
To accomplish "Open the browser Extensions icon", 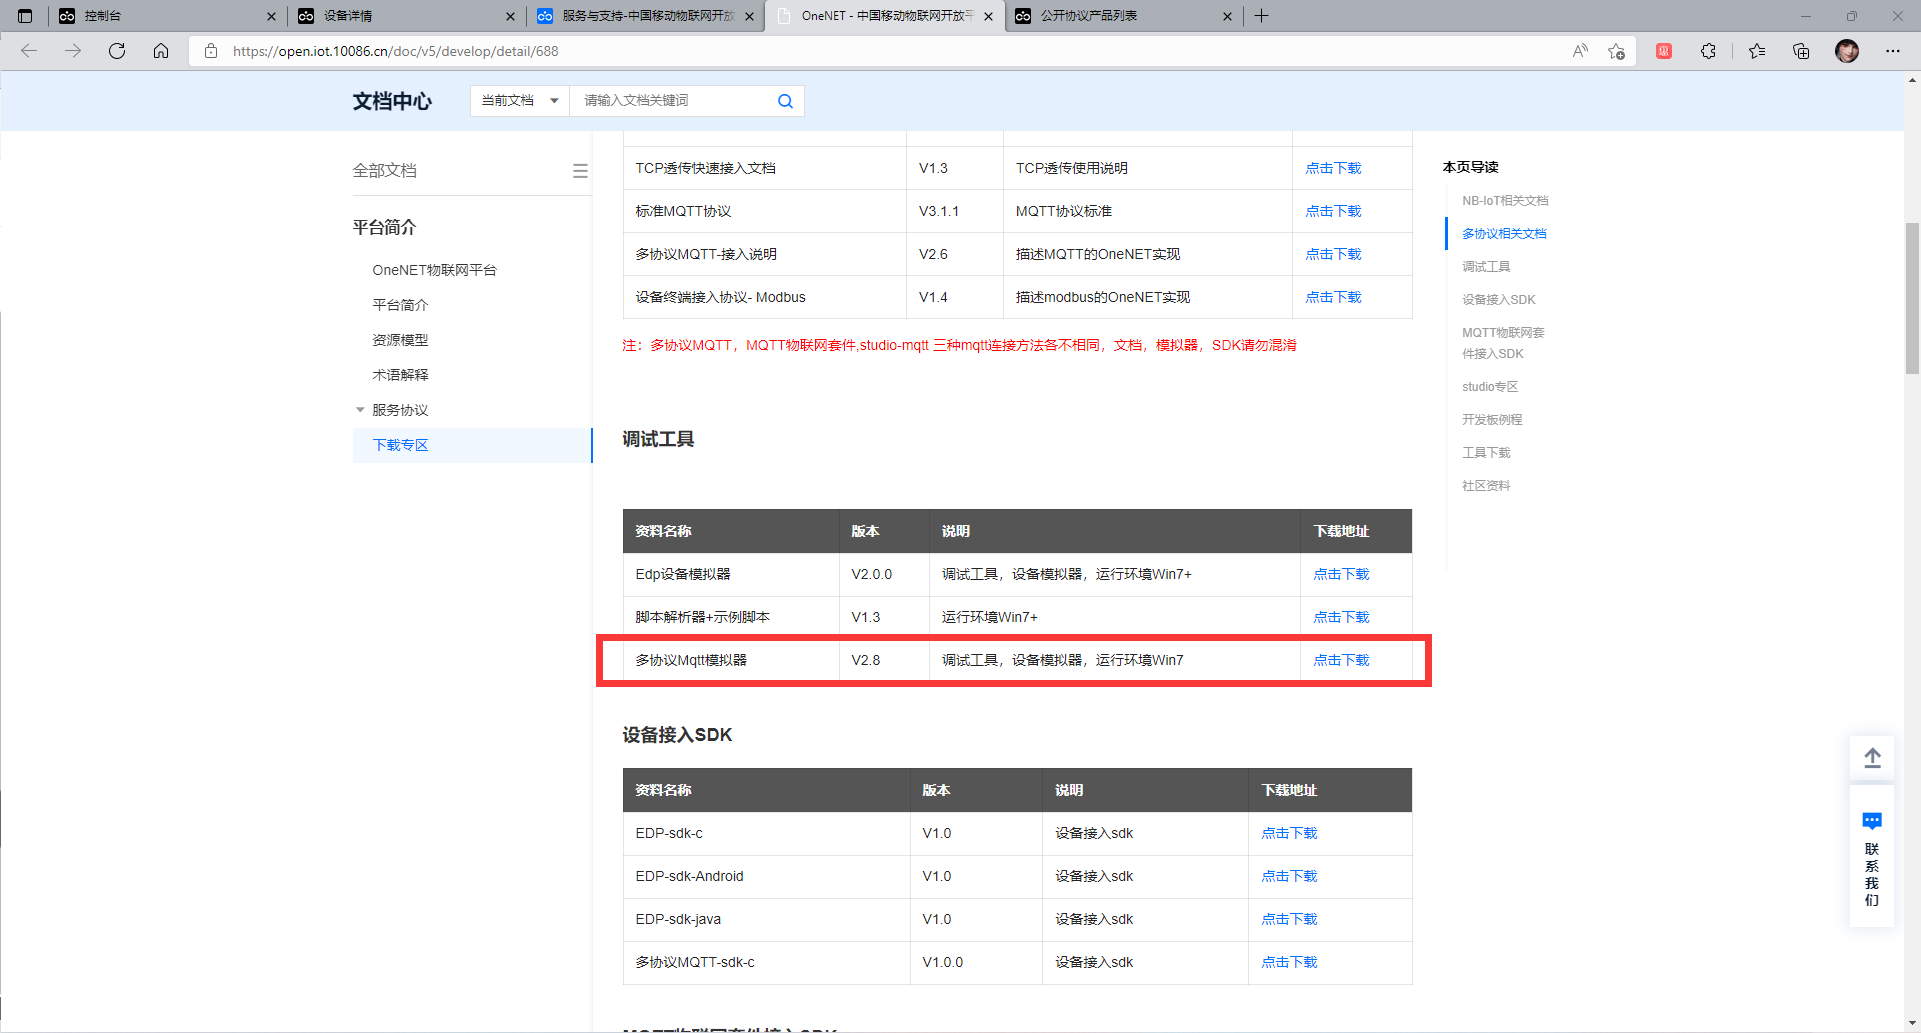I will tap(1708, 51).
